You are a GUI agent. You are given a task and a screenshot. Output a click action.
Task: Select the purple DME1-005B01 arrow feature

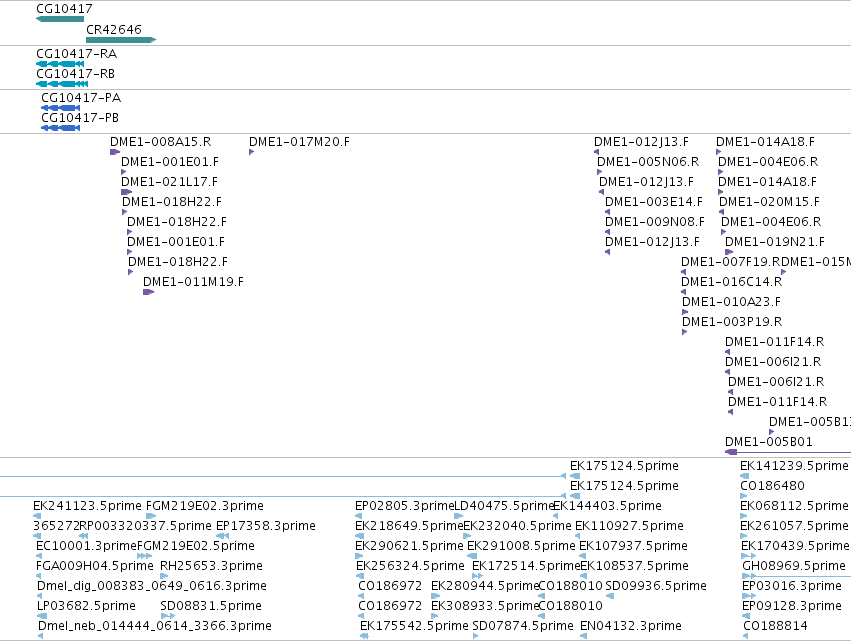click(x=788, y=452)
